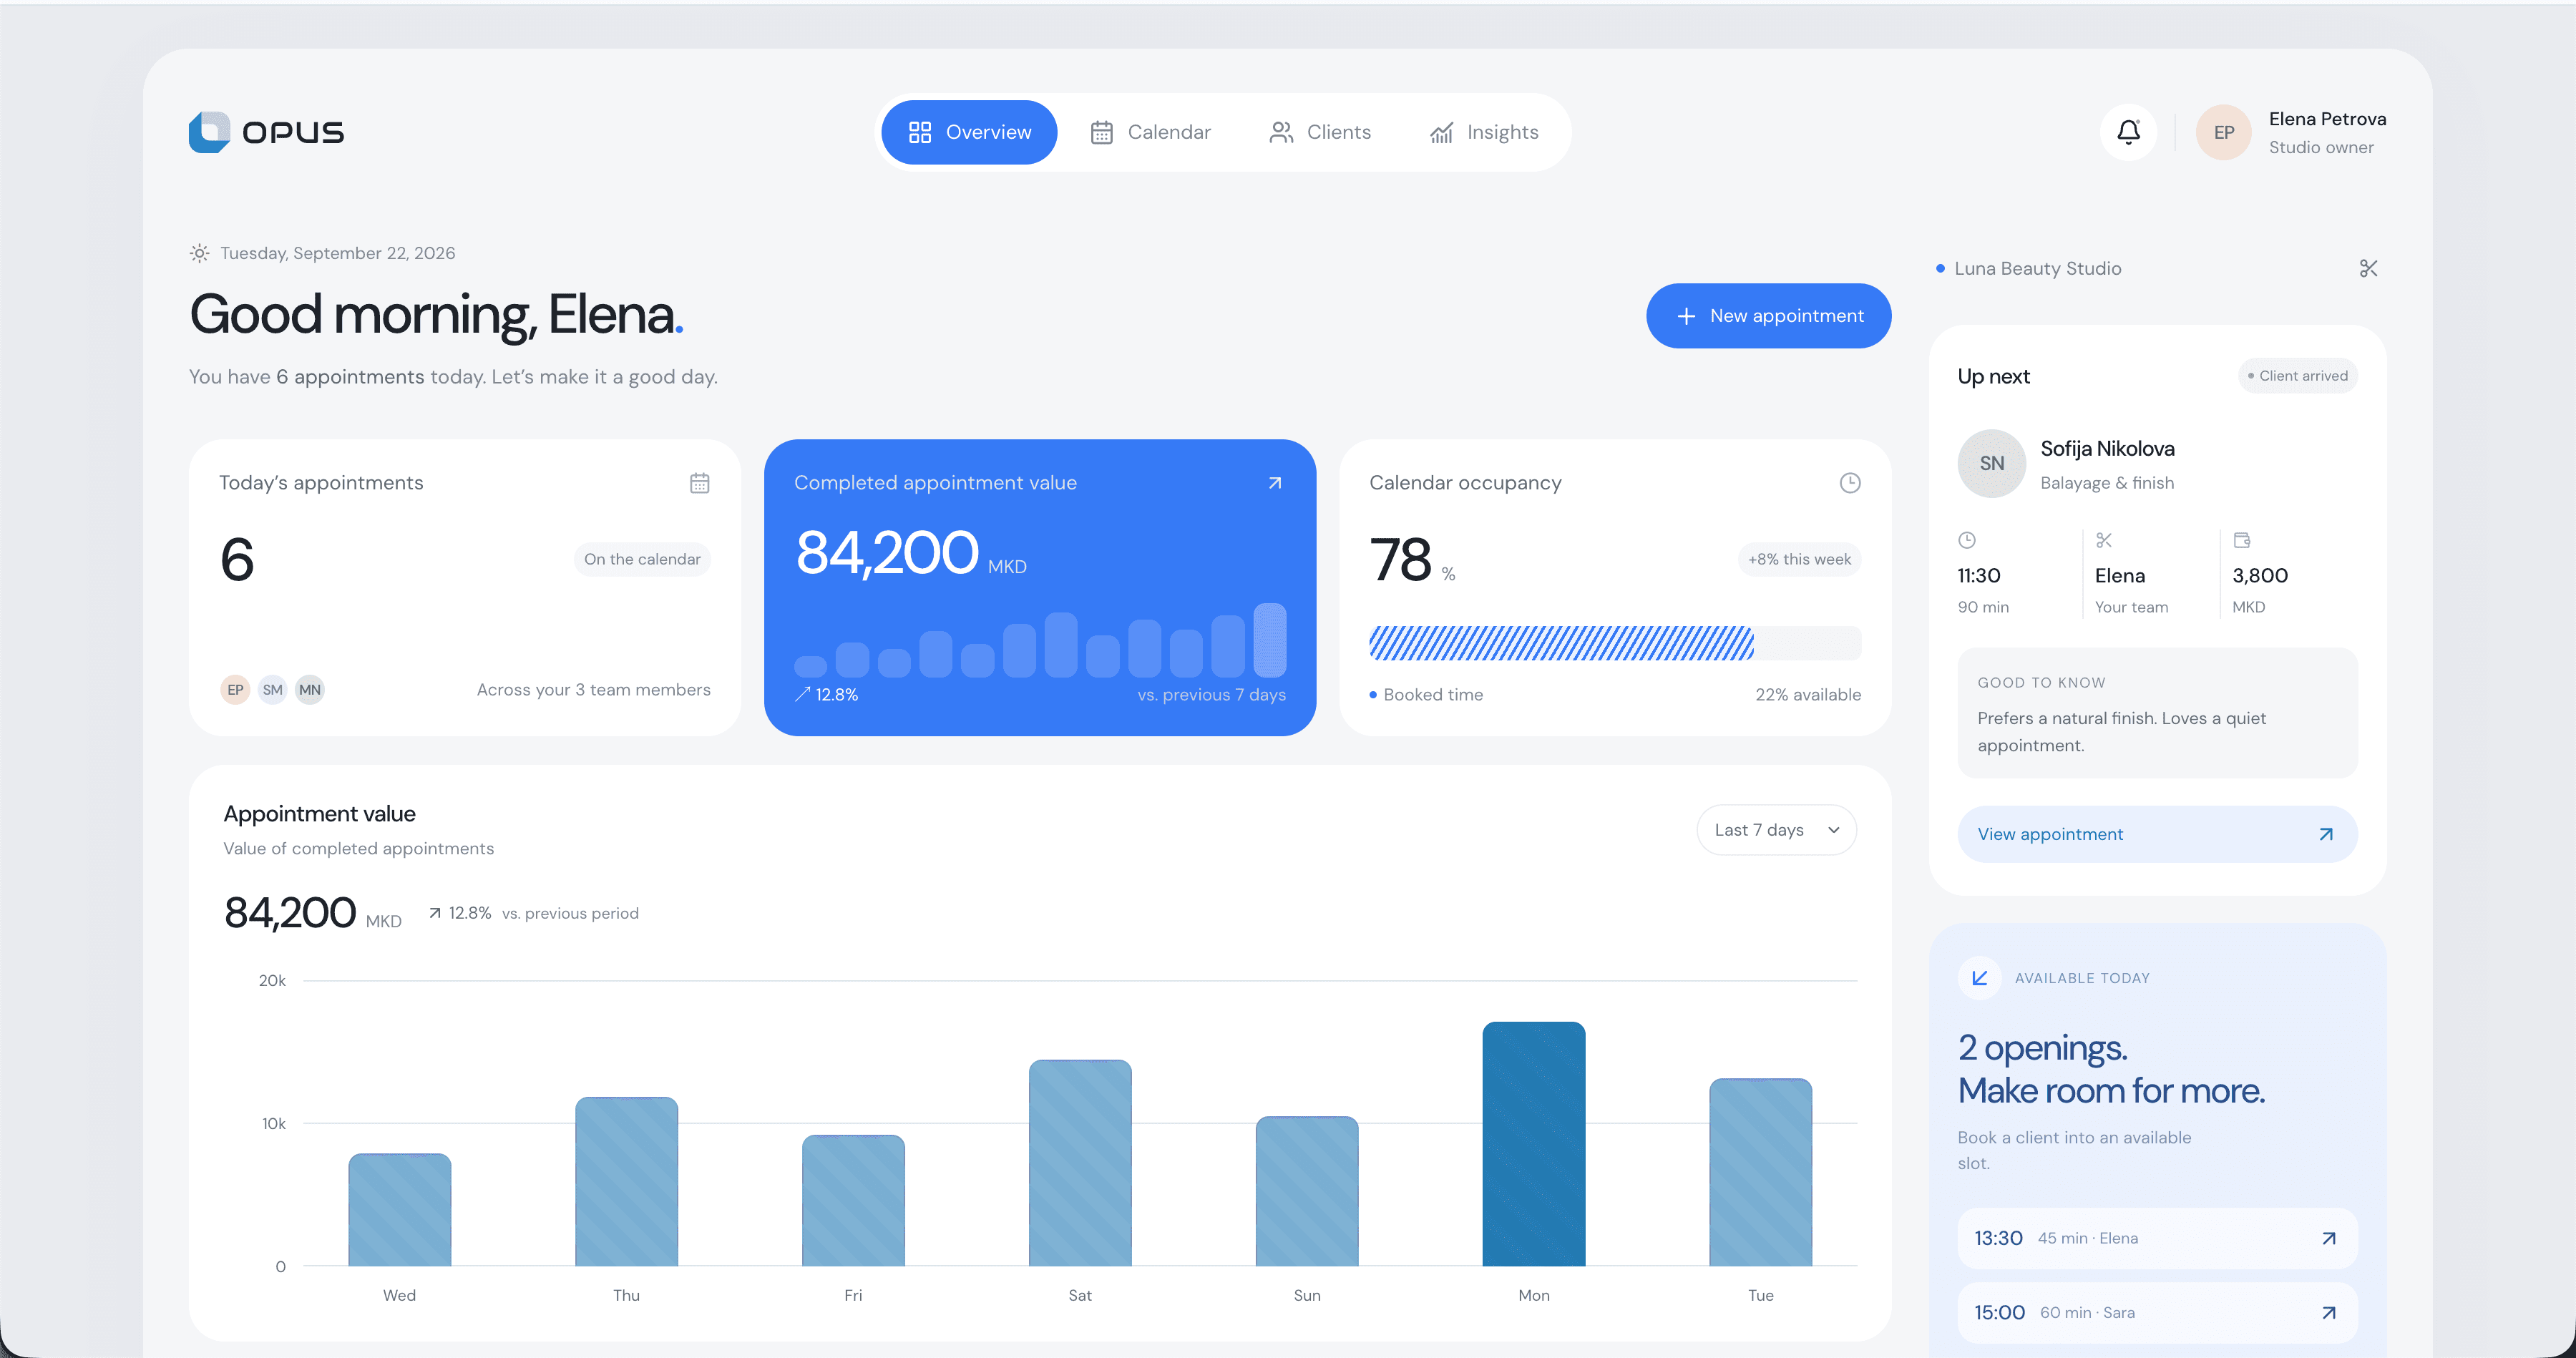This screenshot has height=1358, width=2576.
Task: Click the New appointment button
Action: click(x=1768, y=316)
